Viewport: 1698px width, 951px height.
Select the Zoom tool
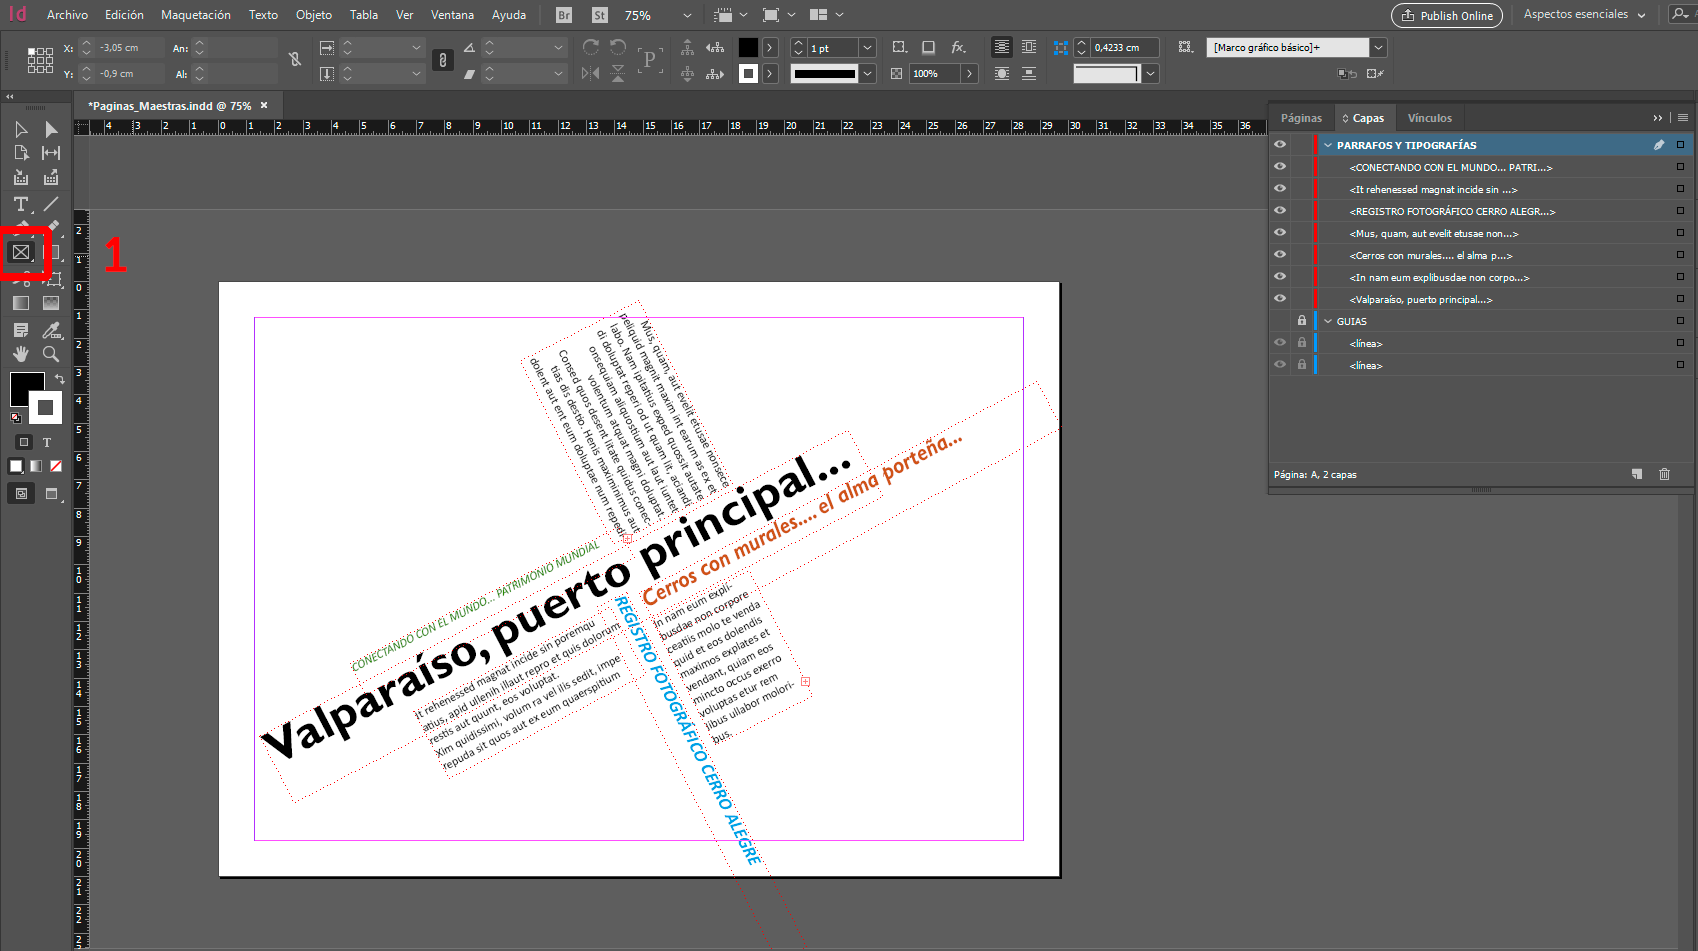pyautogui.click(x=50, y=353)
